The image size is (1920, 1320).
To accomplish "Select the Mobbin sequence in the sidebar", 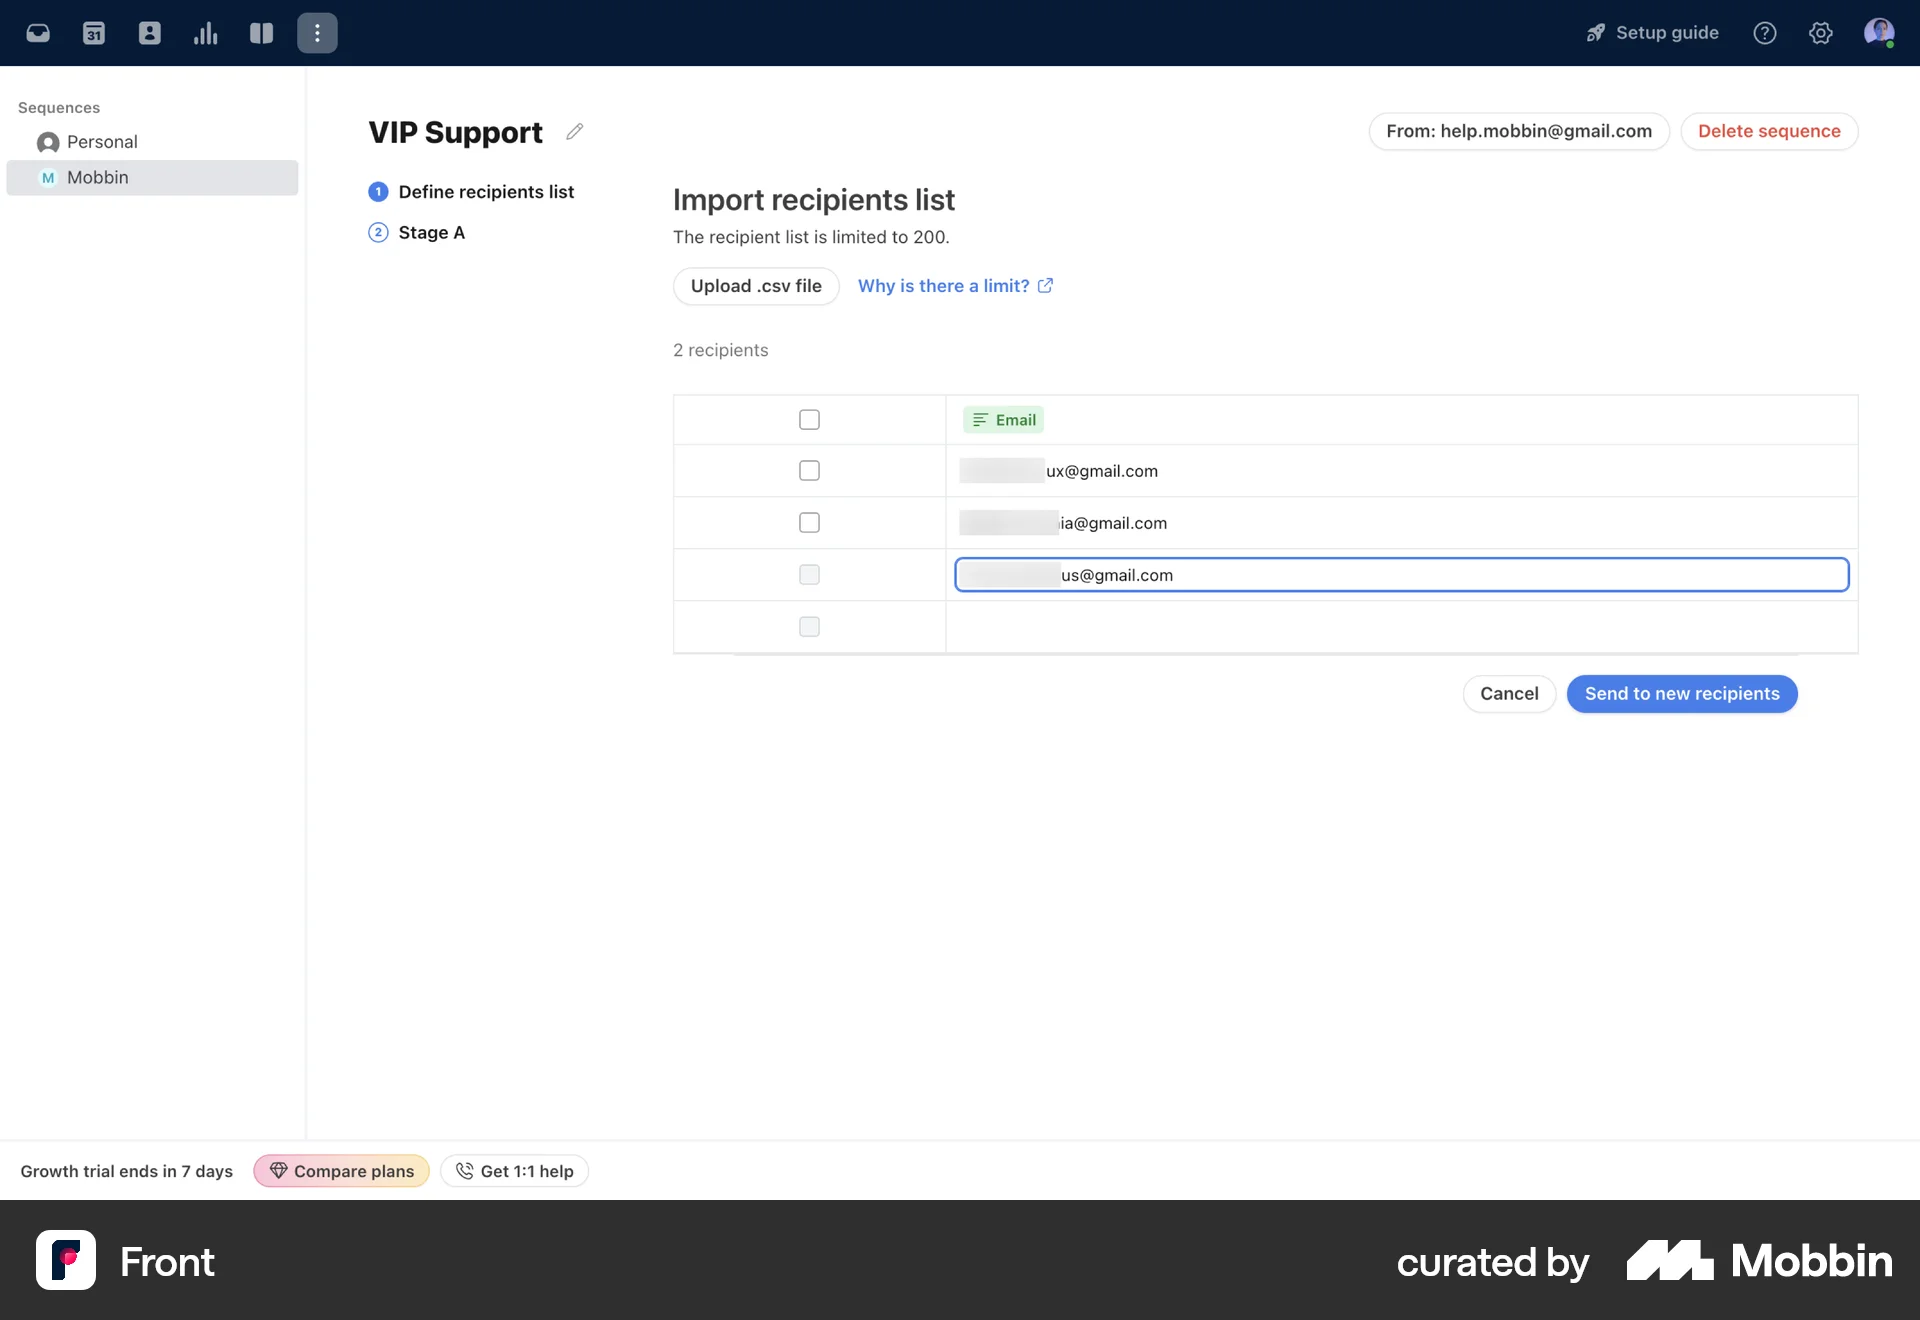I will [x=97, y=177].
